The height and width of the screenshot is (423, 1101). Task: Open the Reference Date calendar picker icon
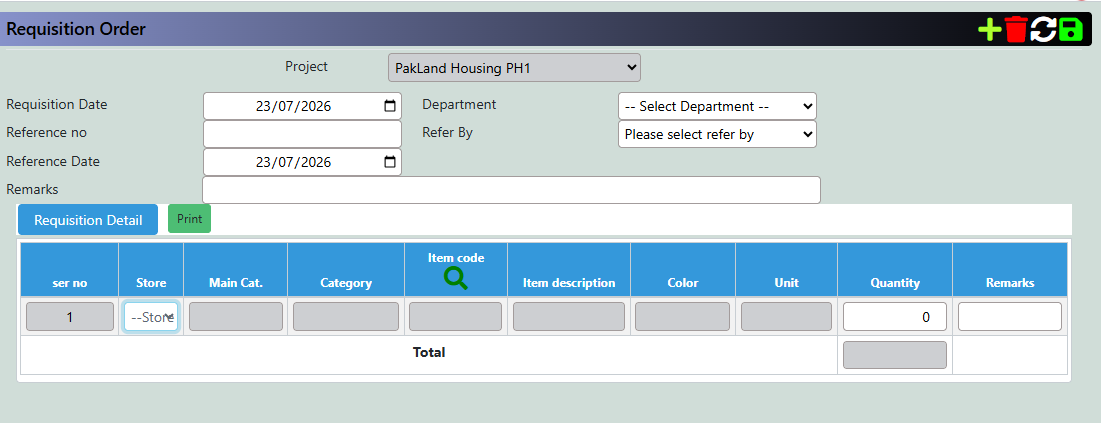click(390, 162)
